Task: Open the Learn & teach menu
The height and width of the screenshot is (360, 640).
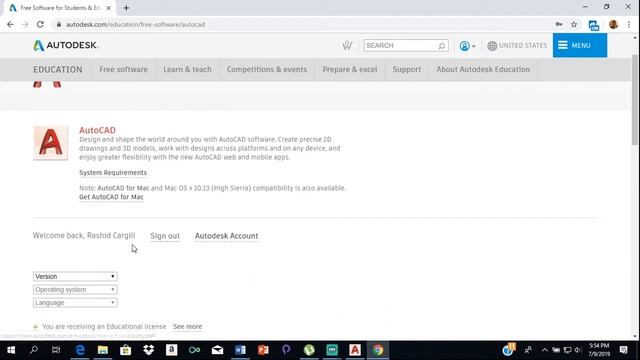Action: (x=187, y=69)
